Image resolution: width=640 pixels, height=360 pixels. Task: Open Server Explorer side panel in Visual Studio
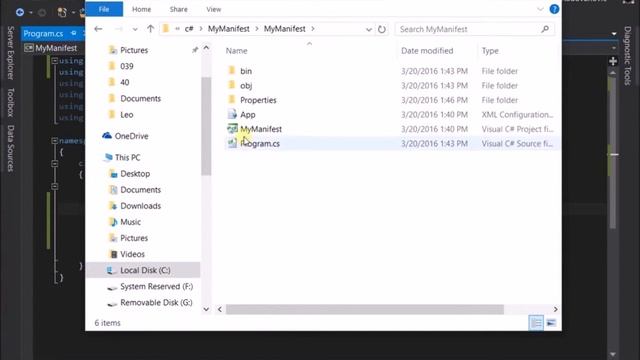click(11, 53)
